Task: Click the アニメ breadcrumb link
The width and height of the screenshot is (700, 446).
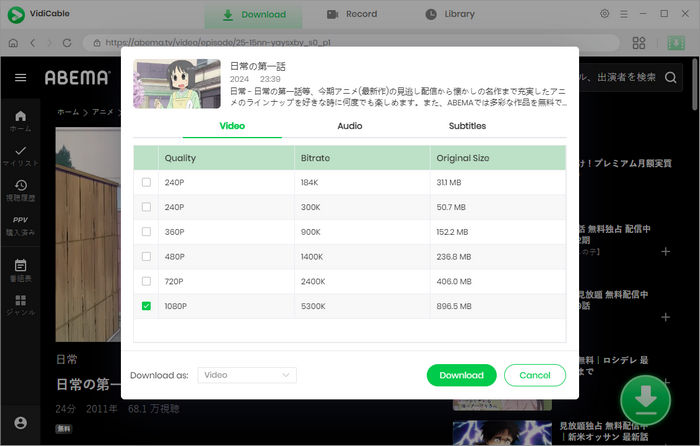Action: 103,112
